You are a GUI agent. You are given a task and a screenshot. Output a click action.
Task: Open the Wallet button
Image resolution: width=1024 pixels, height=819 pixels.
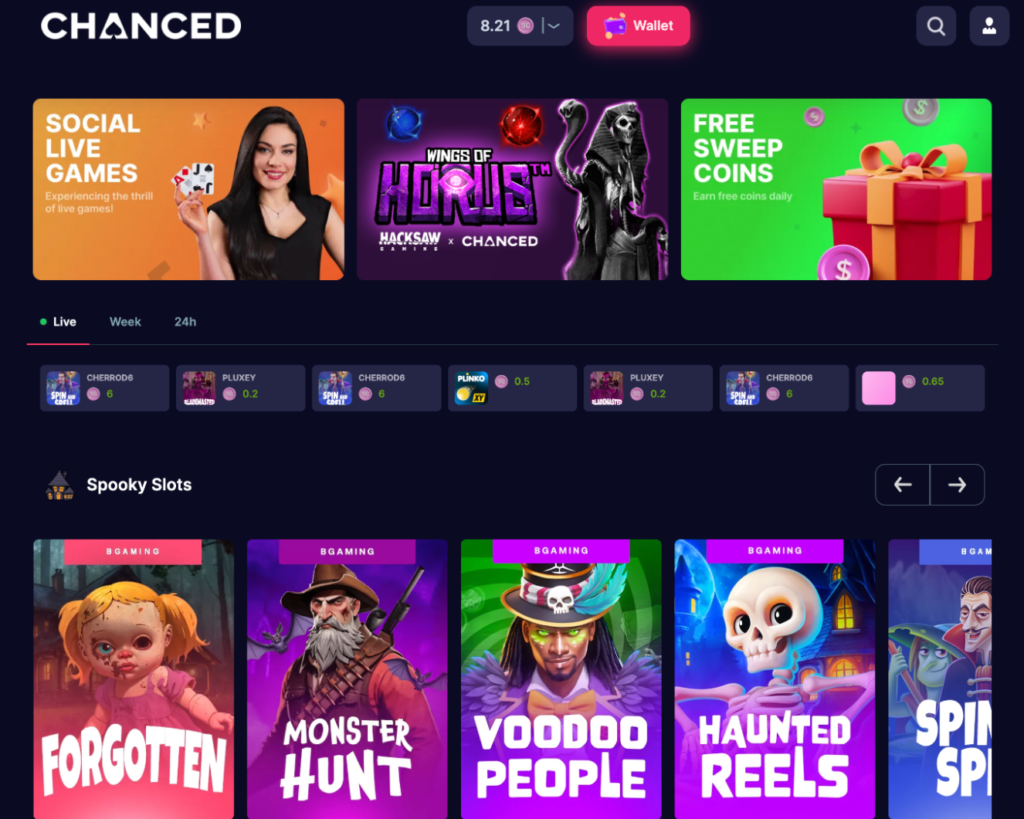click(638, 26)
